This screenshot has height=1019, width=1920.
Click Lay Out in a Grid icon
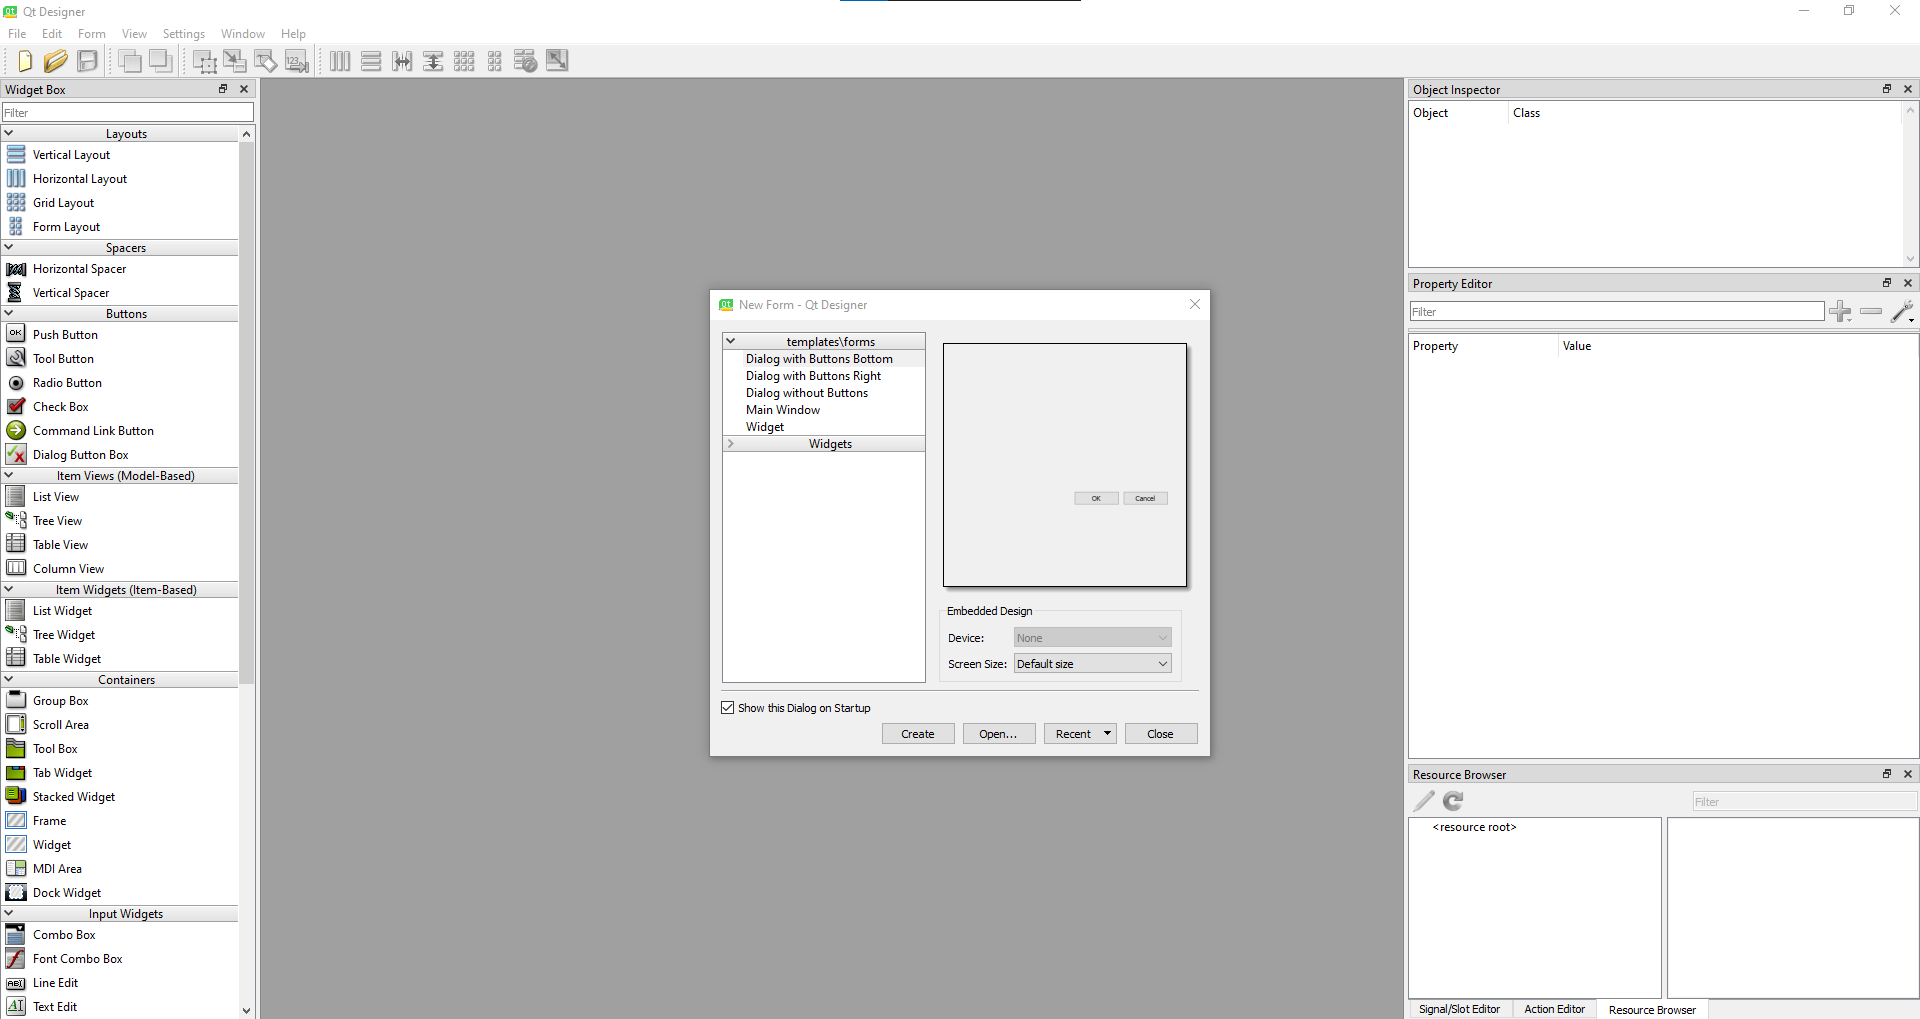pos(464,61)
